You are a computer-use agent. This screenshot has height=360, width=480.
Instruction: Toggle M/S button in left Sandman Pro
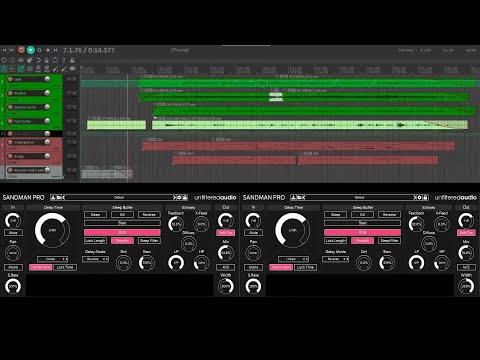(226, 267)
